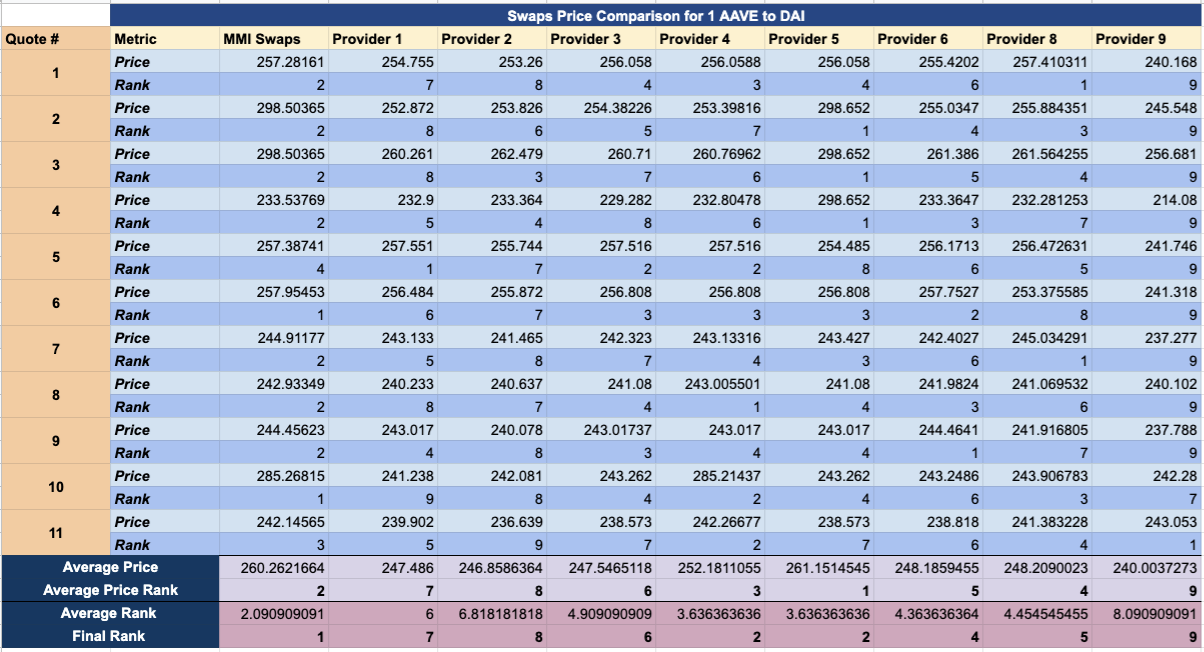Select Provider 6 price 257.7527

tap(928, 292)
